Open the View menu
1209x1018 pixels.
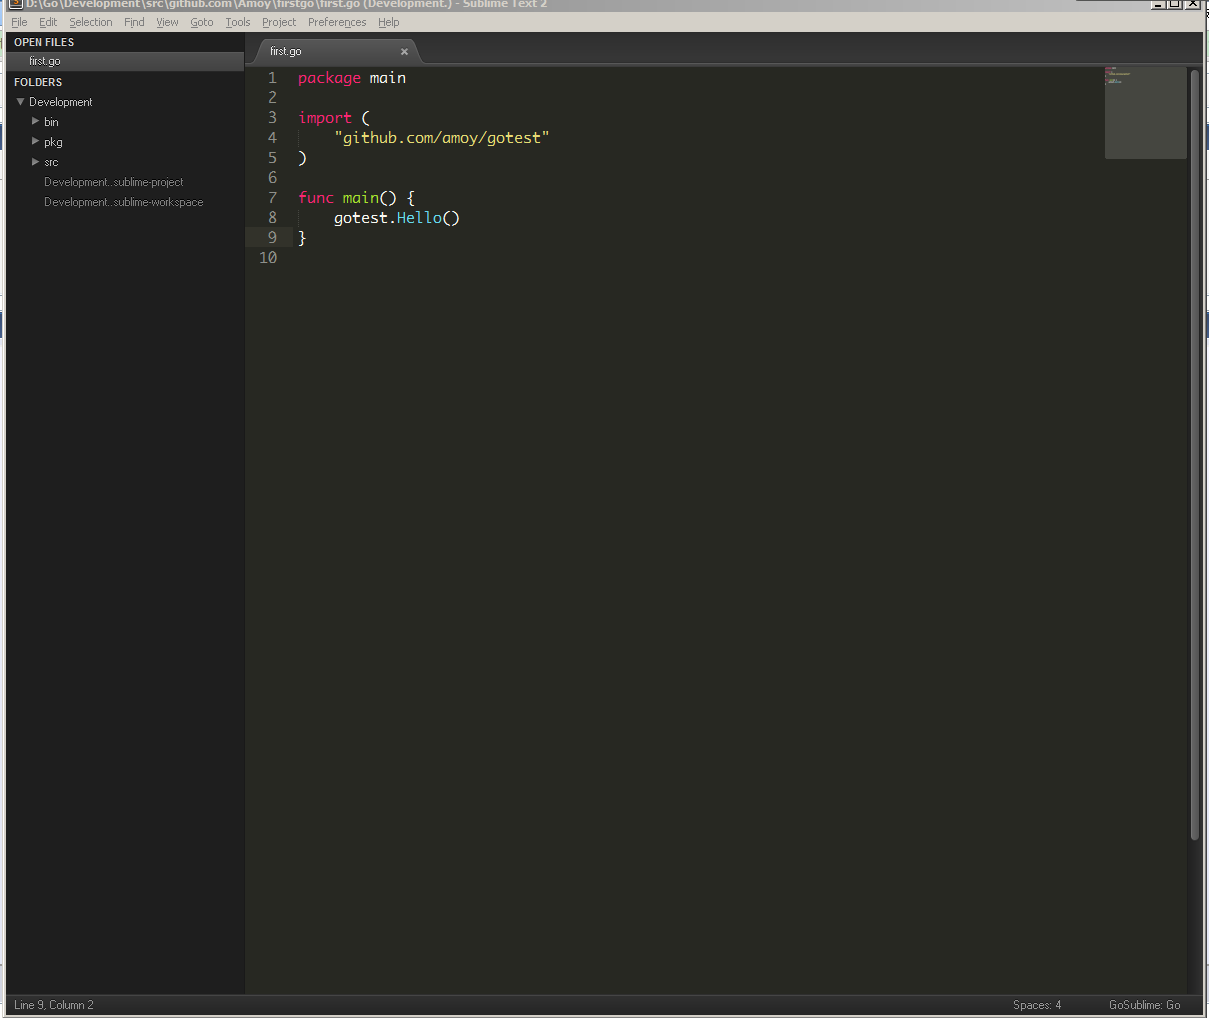coord(167,22)
